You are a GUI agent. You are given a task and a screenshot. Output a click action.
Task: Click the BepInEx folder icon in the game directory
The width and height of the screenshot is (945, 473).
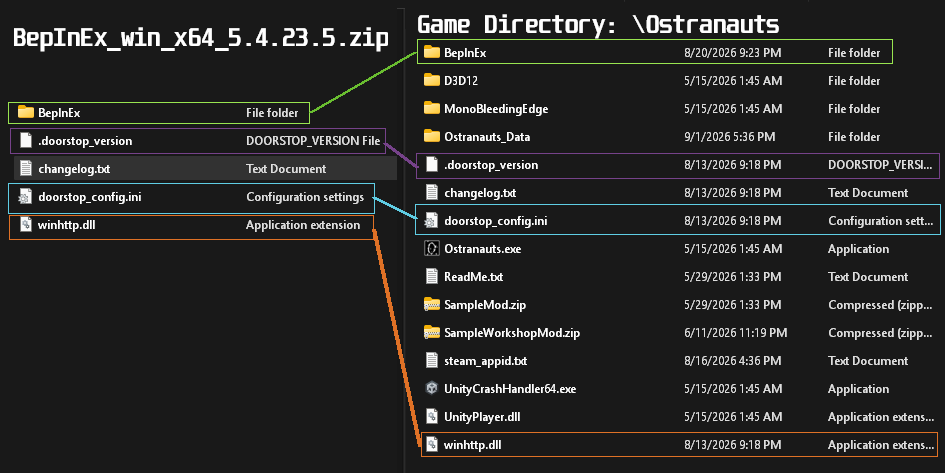[x=432, y=52]
